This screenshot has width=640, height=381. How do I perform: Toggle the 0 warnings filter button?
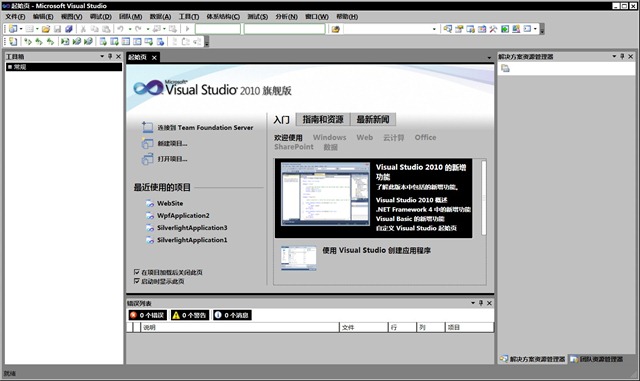[190, 315]
